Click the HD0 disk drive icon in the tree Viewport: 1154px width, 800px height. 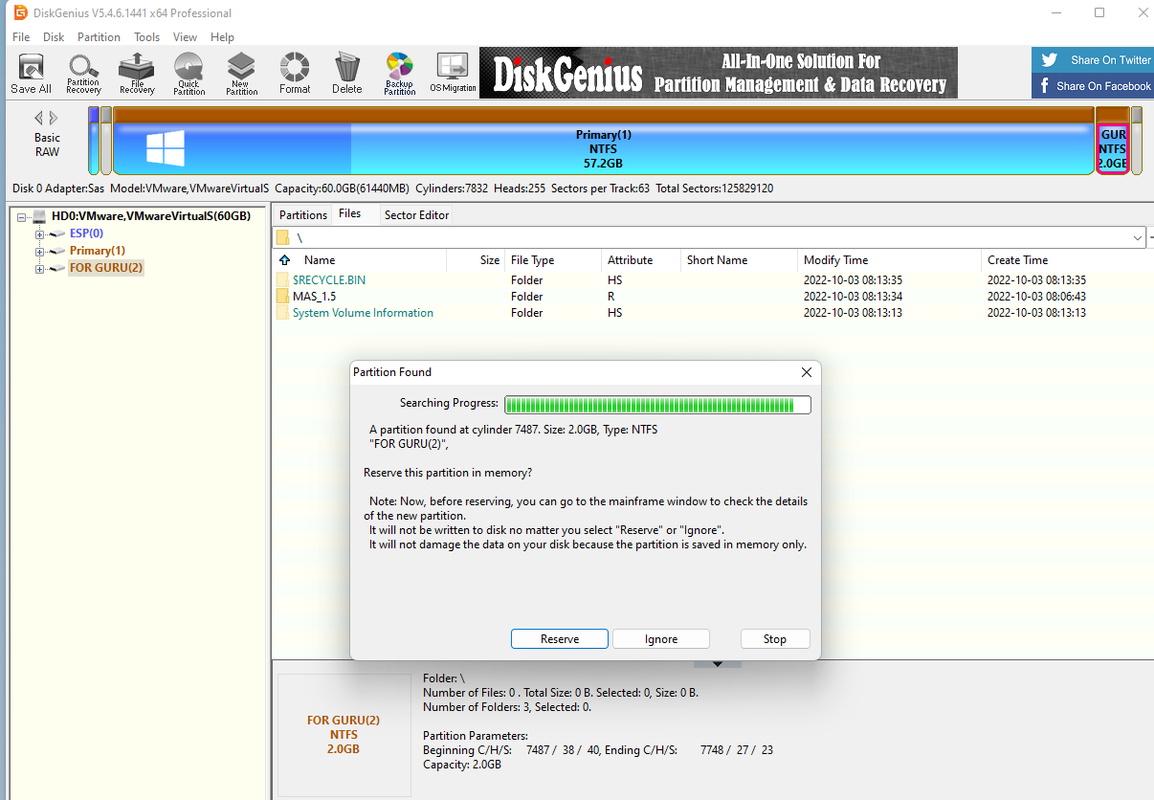[40, 216]
